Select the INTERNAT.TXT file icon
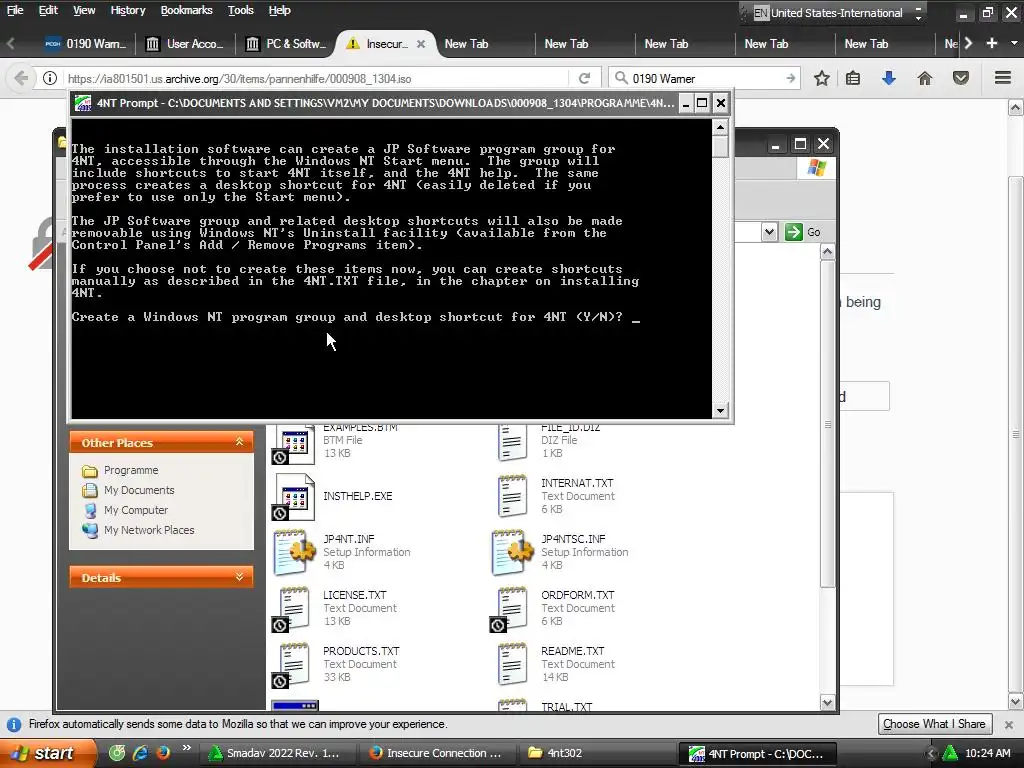The image size is (1024, 768). click(x=512, y=496)
